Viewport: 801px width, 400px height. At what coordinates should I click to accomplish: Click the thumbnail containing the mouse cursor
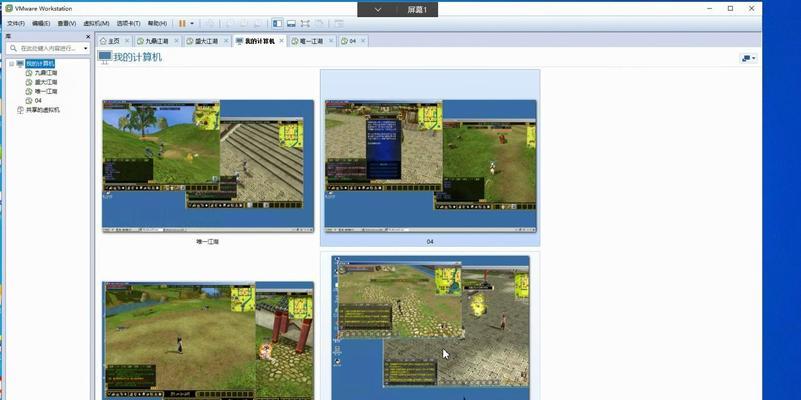[x=431, y=327]
